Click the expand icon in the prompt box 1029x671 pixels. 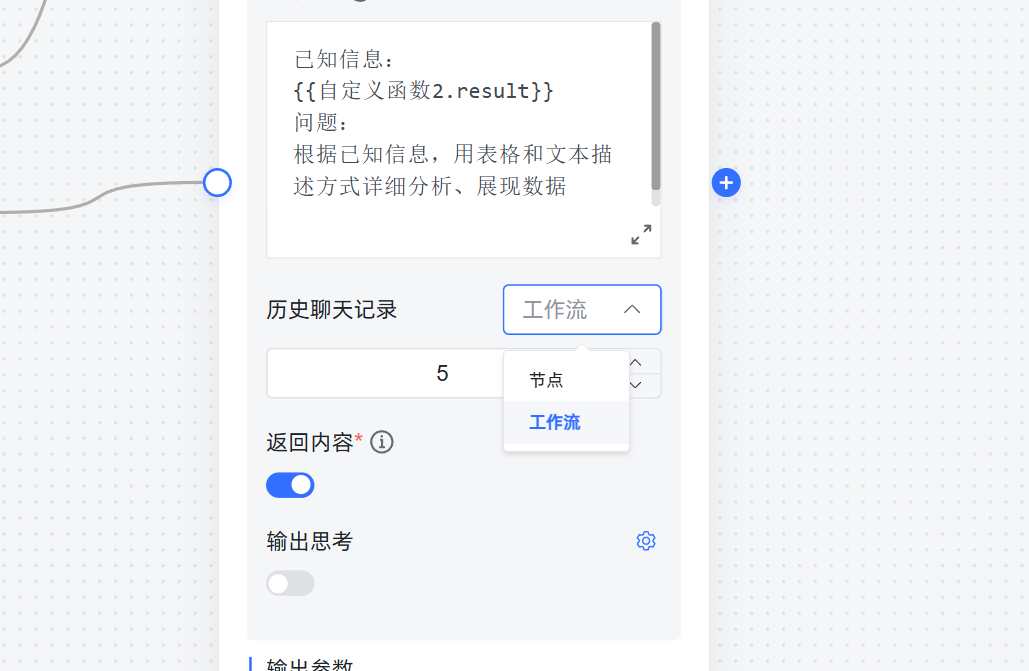641,234
